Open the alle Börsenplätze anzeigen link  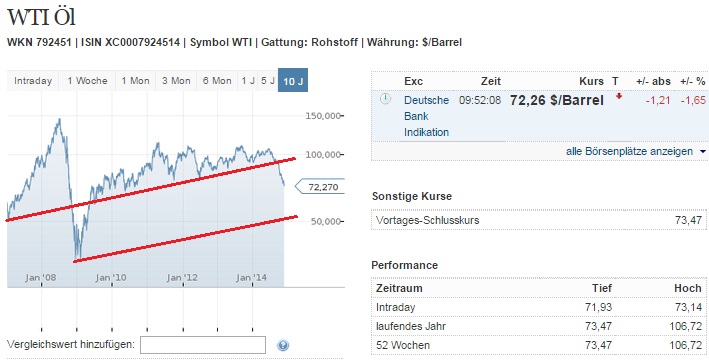pyautogui.click(x=629, y=151)
